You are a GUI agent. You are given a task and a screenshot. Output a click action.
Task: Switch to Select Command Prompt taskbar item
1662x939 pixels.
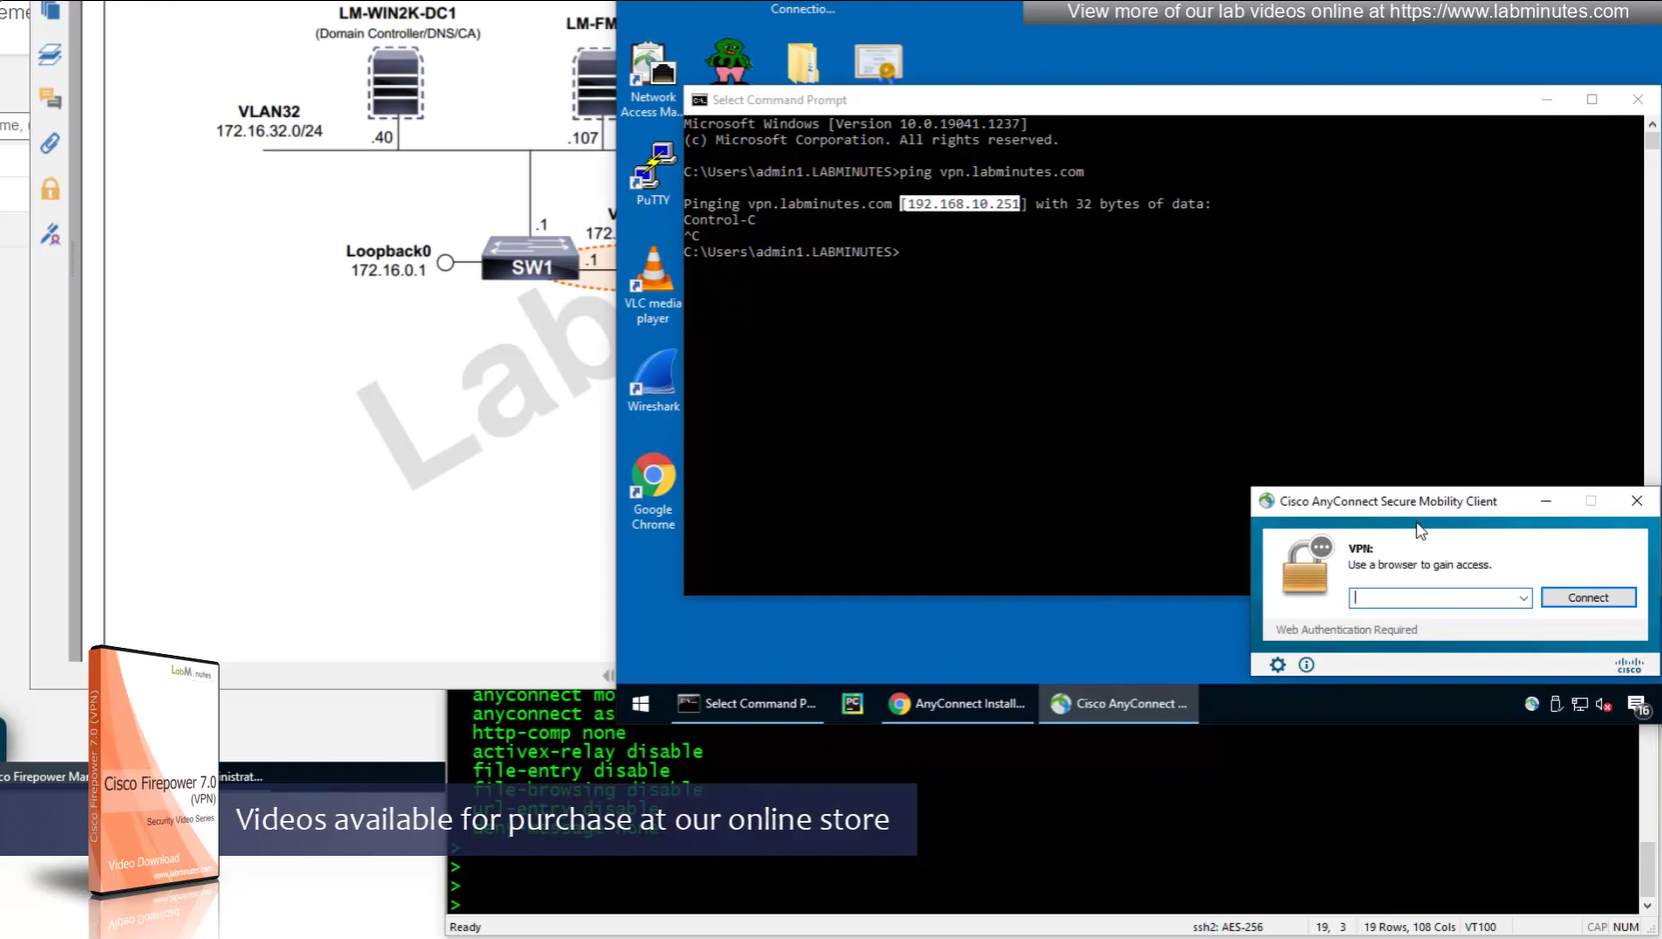click(x=748, y=704)
